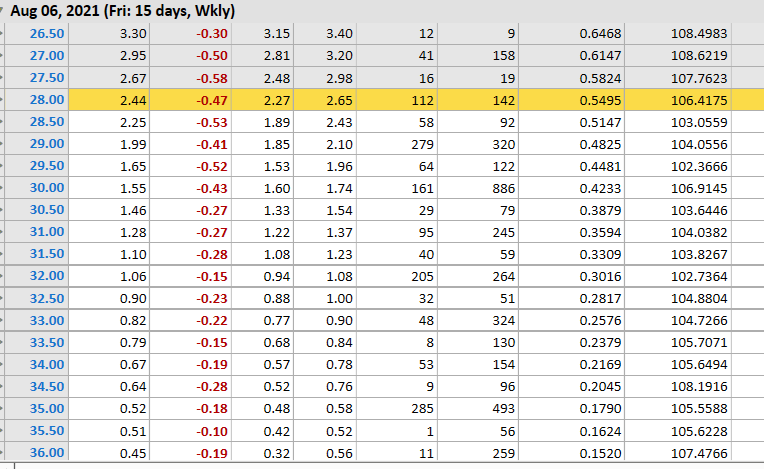Click delta value 0.5495
Screen dimensions: 764x469
click(x=600, y=100)
